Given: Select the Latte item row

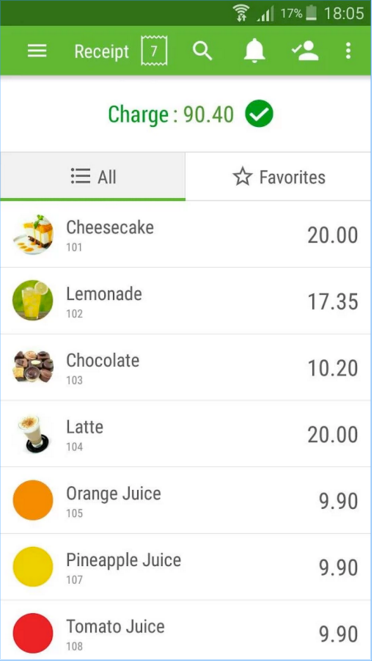Looking at the screenshot, I should pyautogui.click(x=186, y=434).
